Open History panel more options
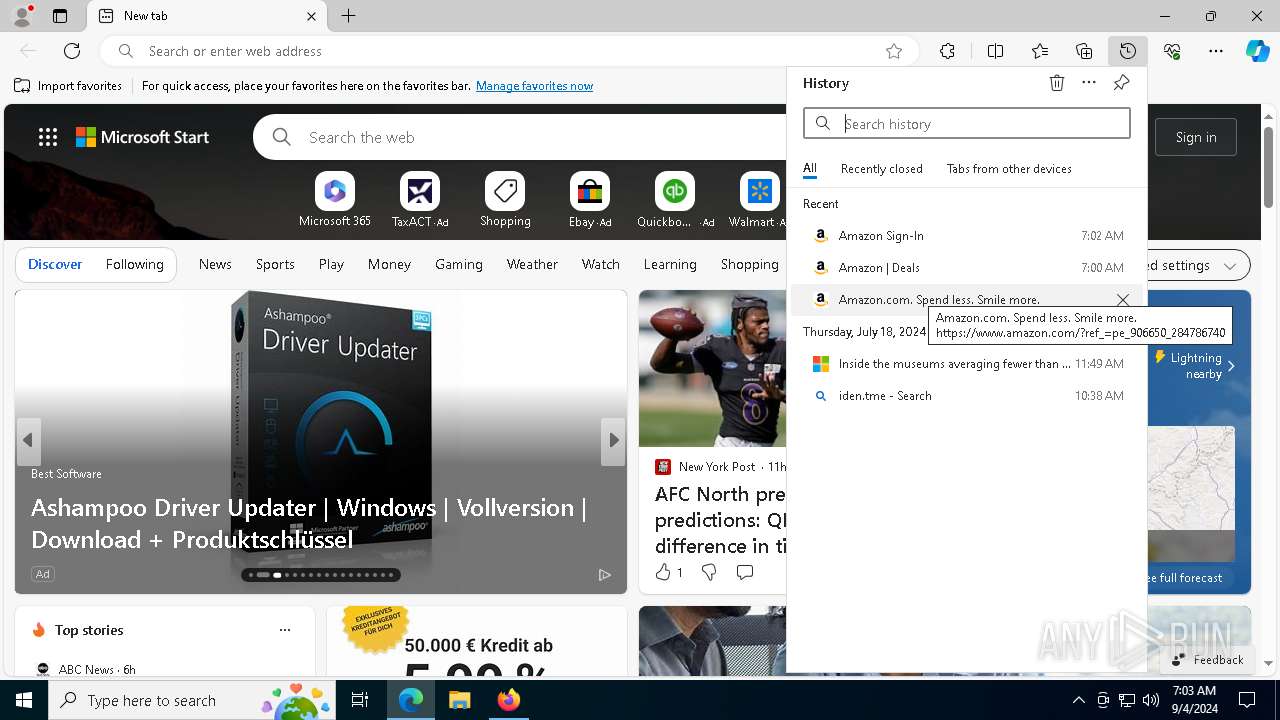 pyautogui.click(x=1089, y=83)
